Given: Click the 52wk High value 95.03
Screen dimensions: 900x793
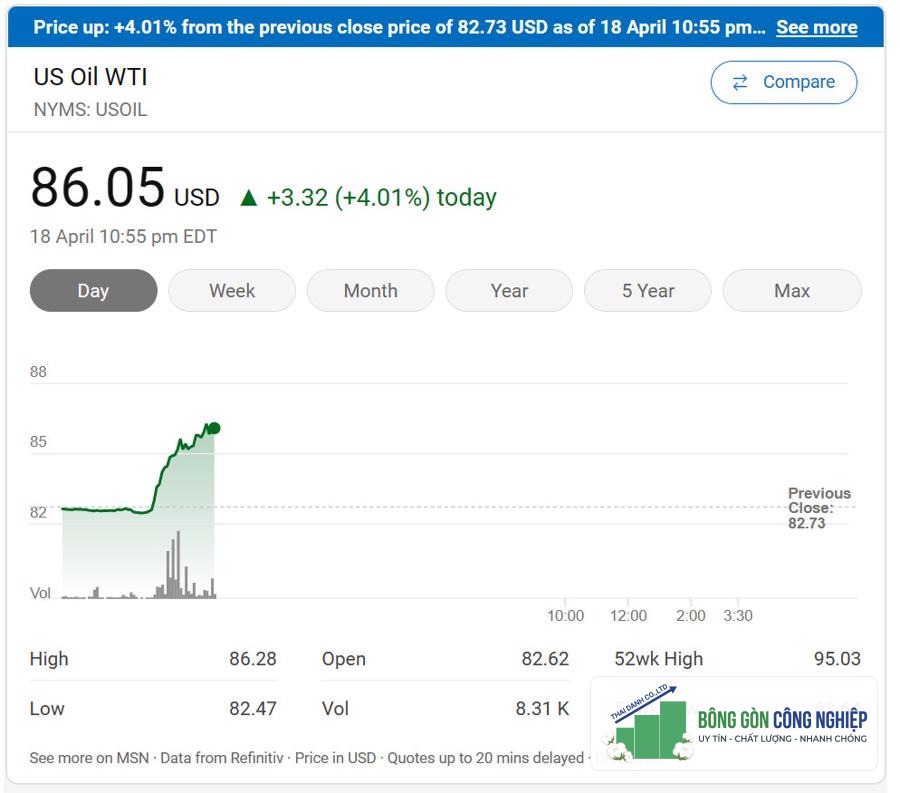Looking at the screenshot, I should coord(837,659).
